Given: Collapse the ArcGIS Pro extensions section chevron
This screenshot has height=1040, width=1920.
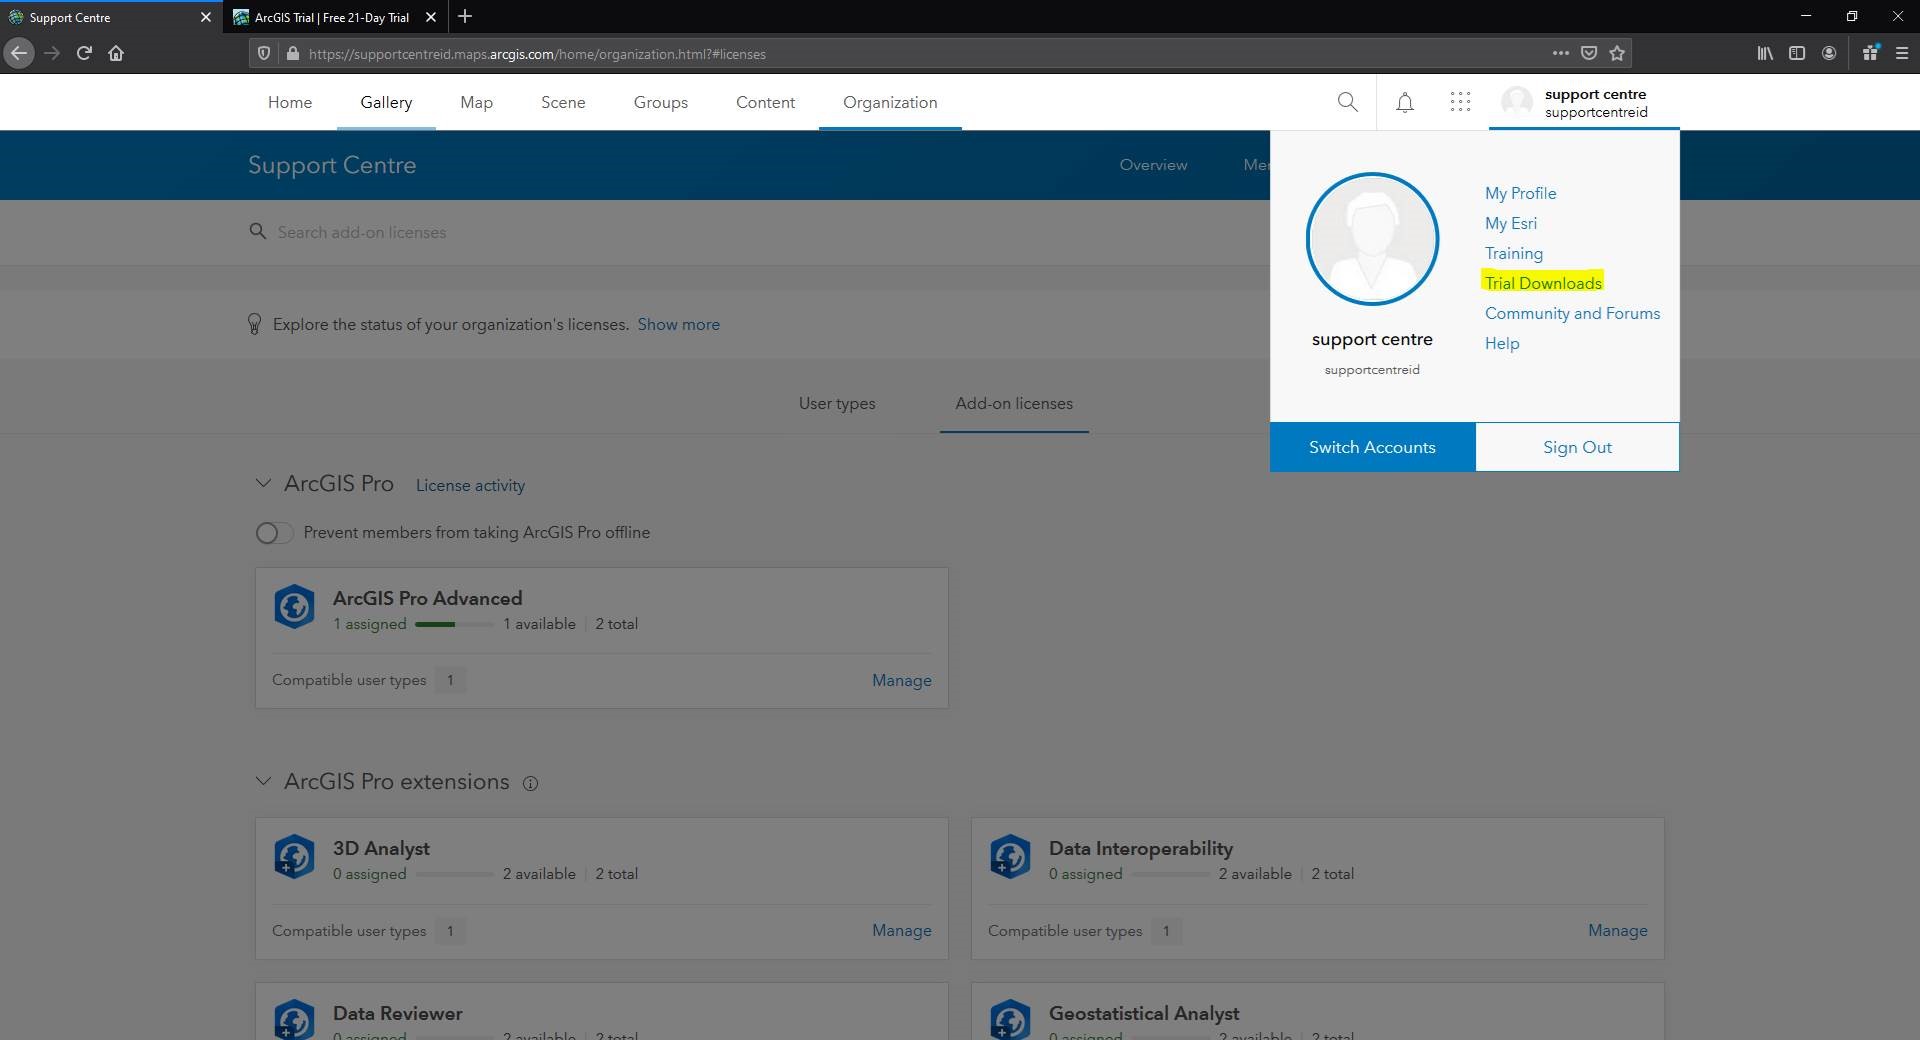Looking at the screenshot, I should coord(263,781).
